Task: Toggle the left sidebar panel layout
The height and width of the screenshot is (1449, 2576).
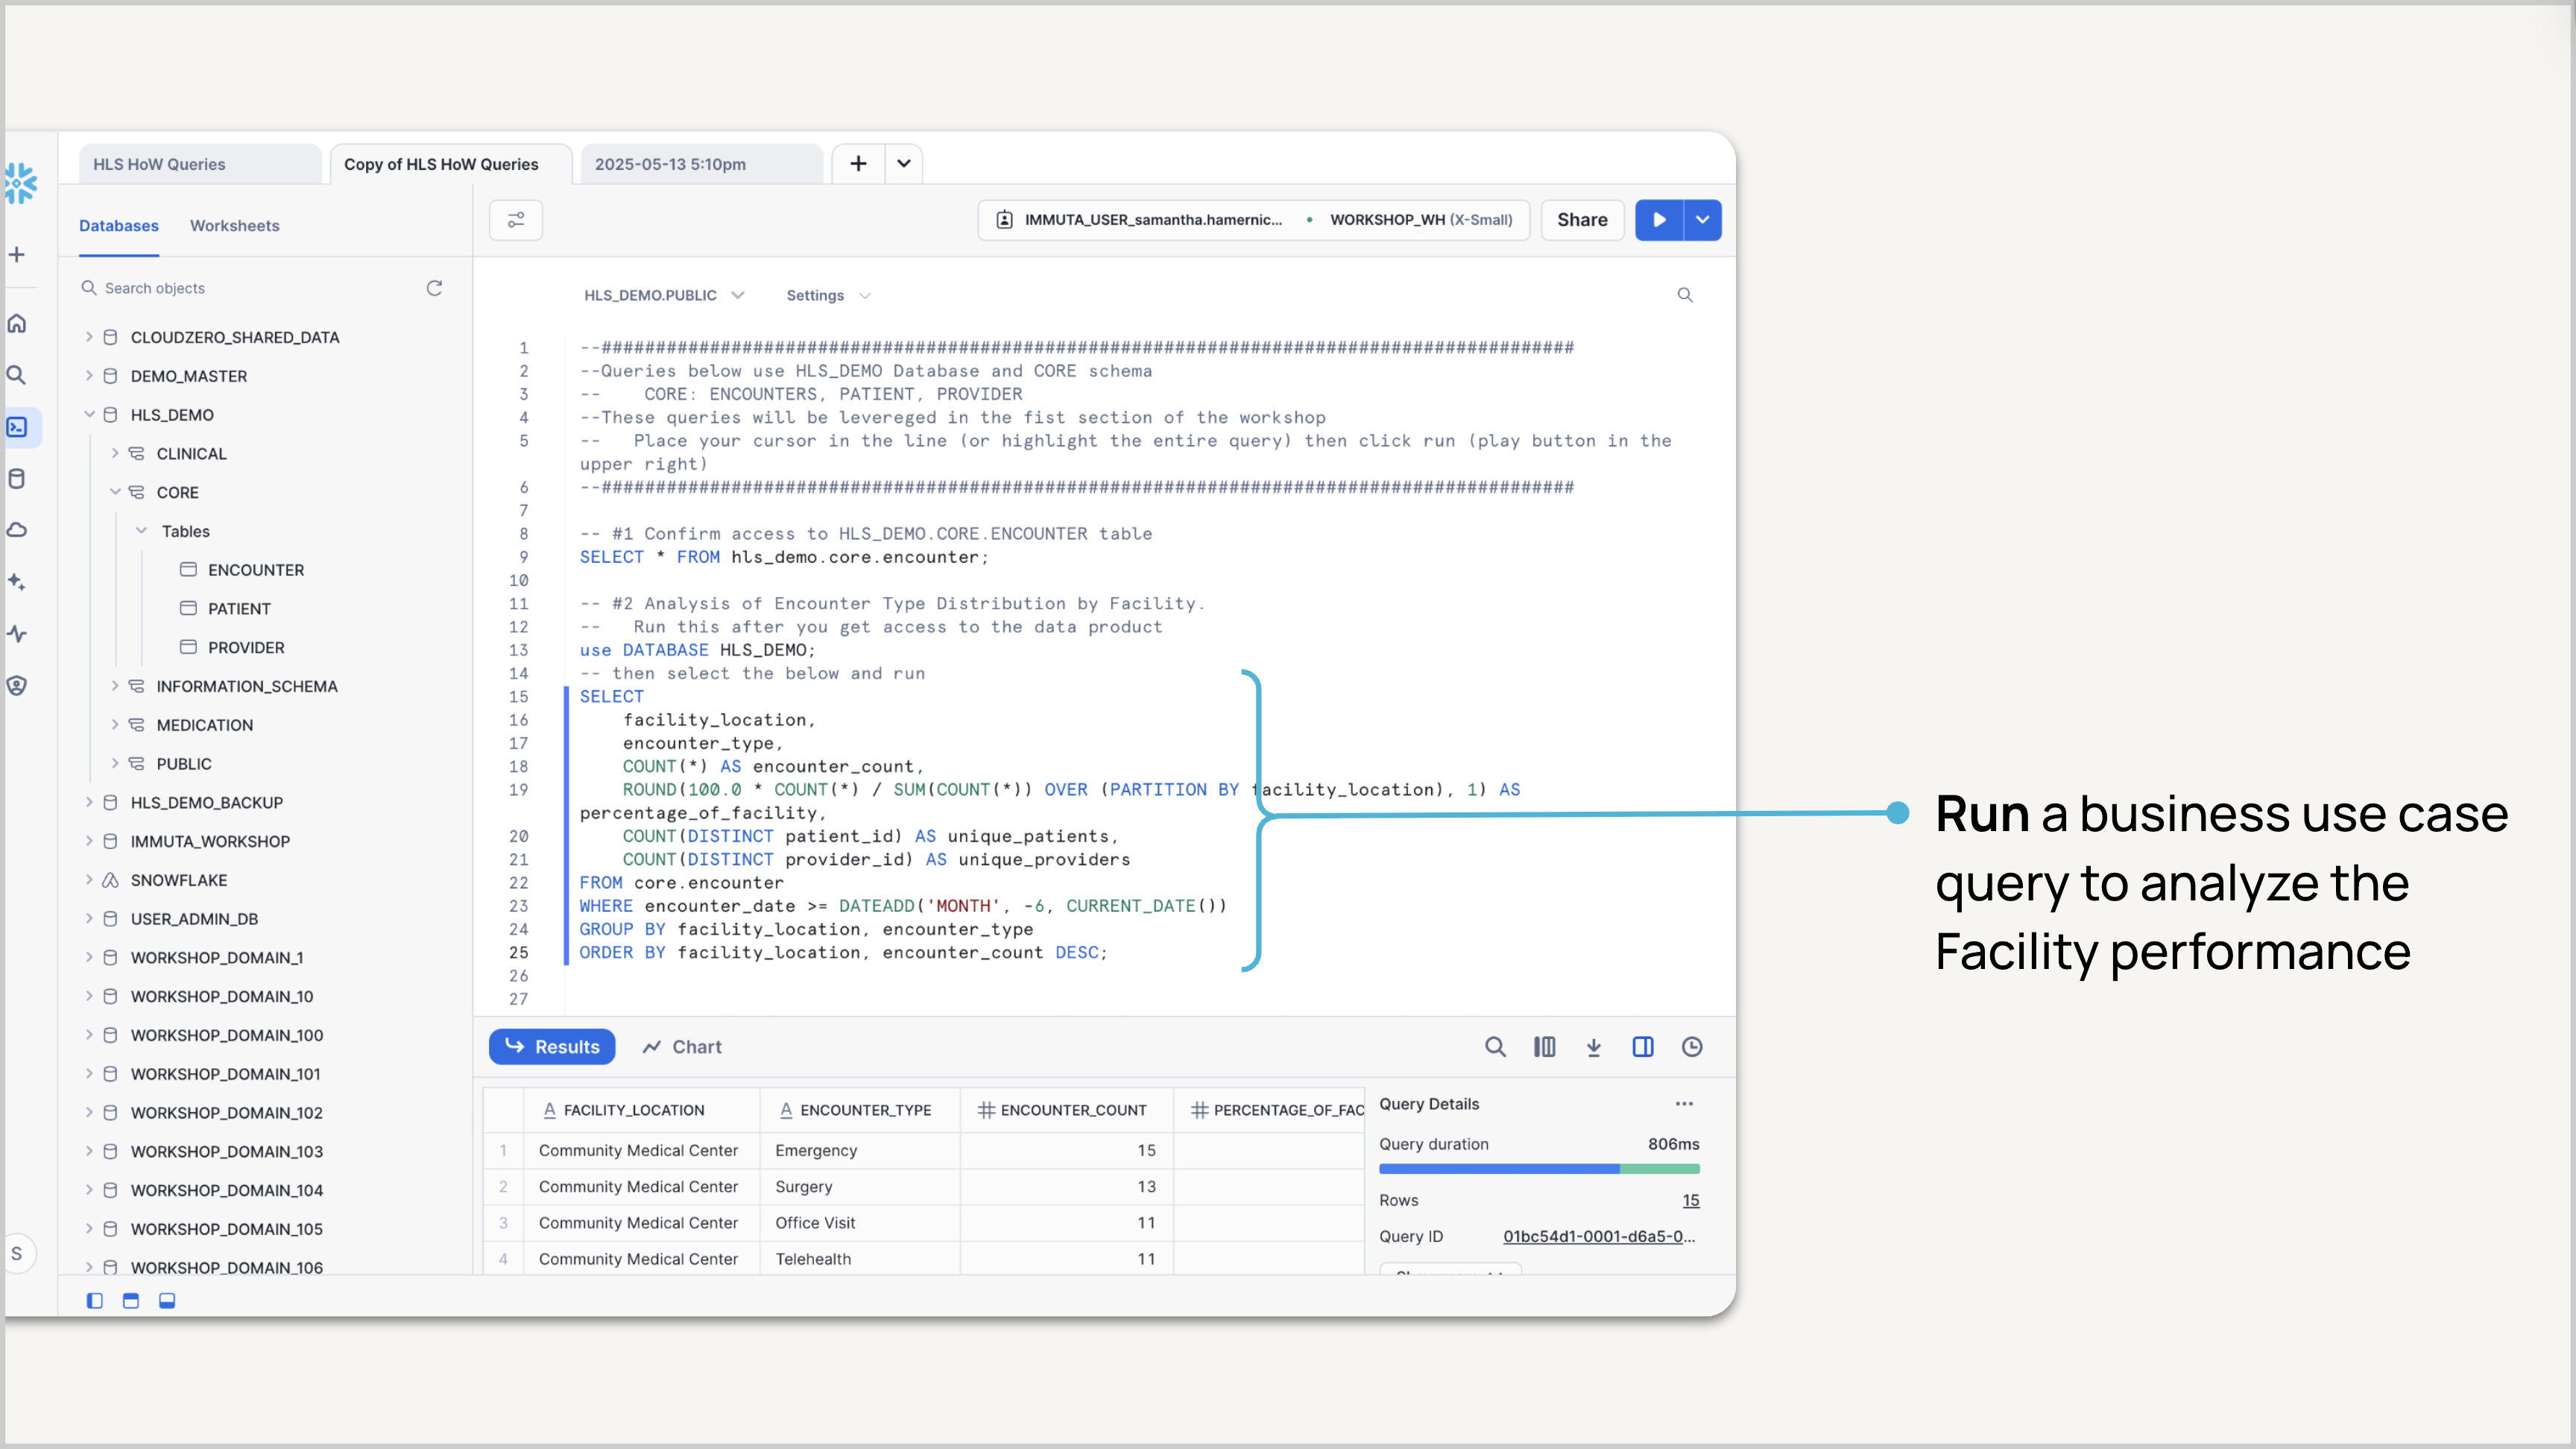Action: pos(95,1301)
